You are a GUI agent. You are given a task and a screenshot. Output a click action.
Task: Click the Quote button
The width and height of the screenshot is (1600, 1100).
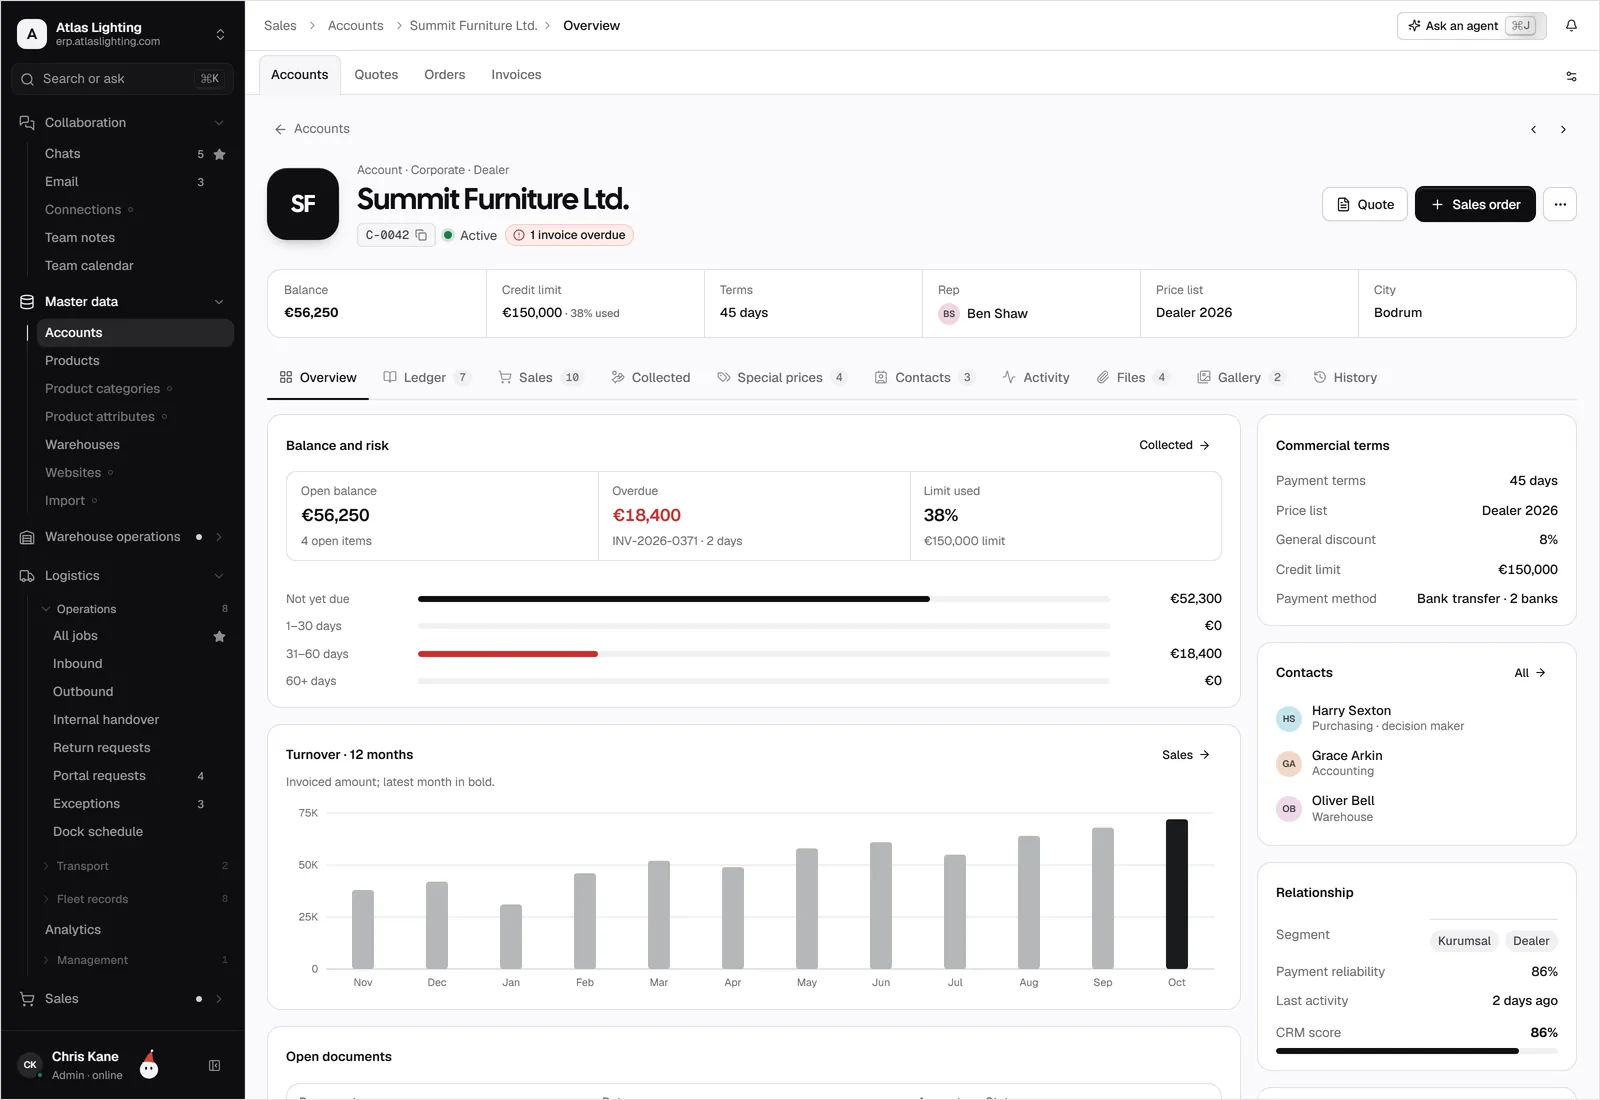point(1365,204)
